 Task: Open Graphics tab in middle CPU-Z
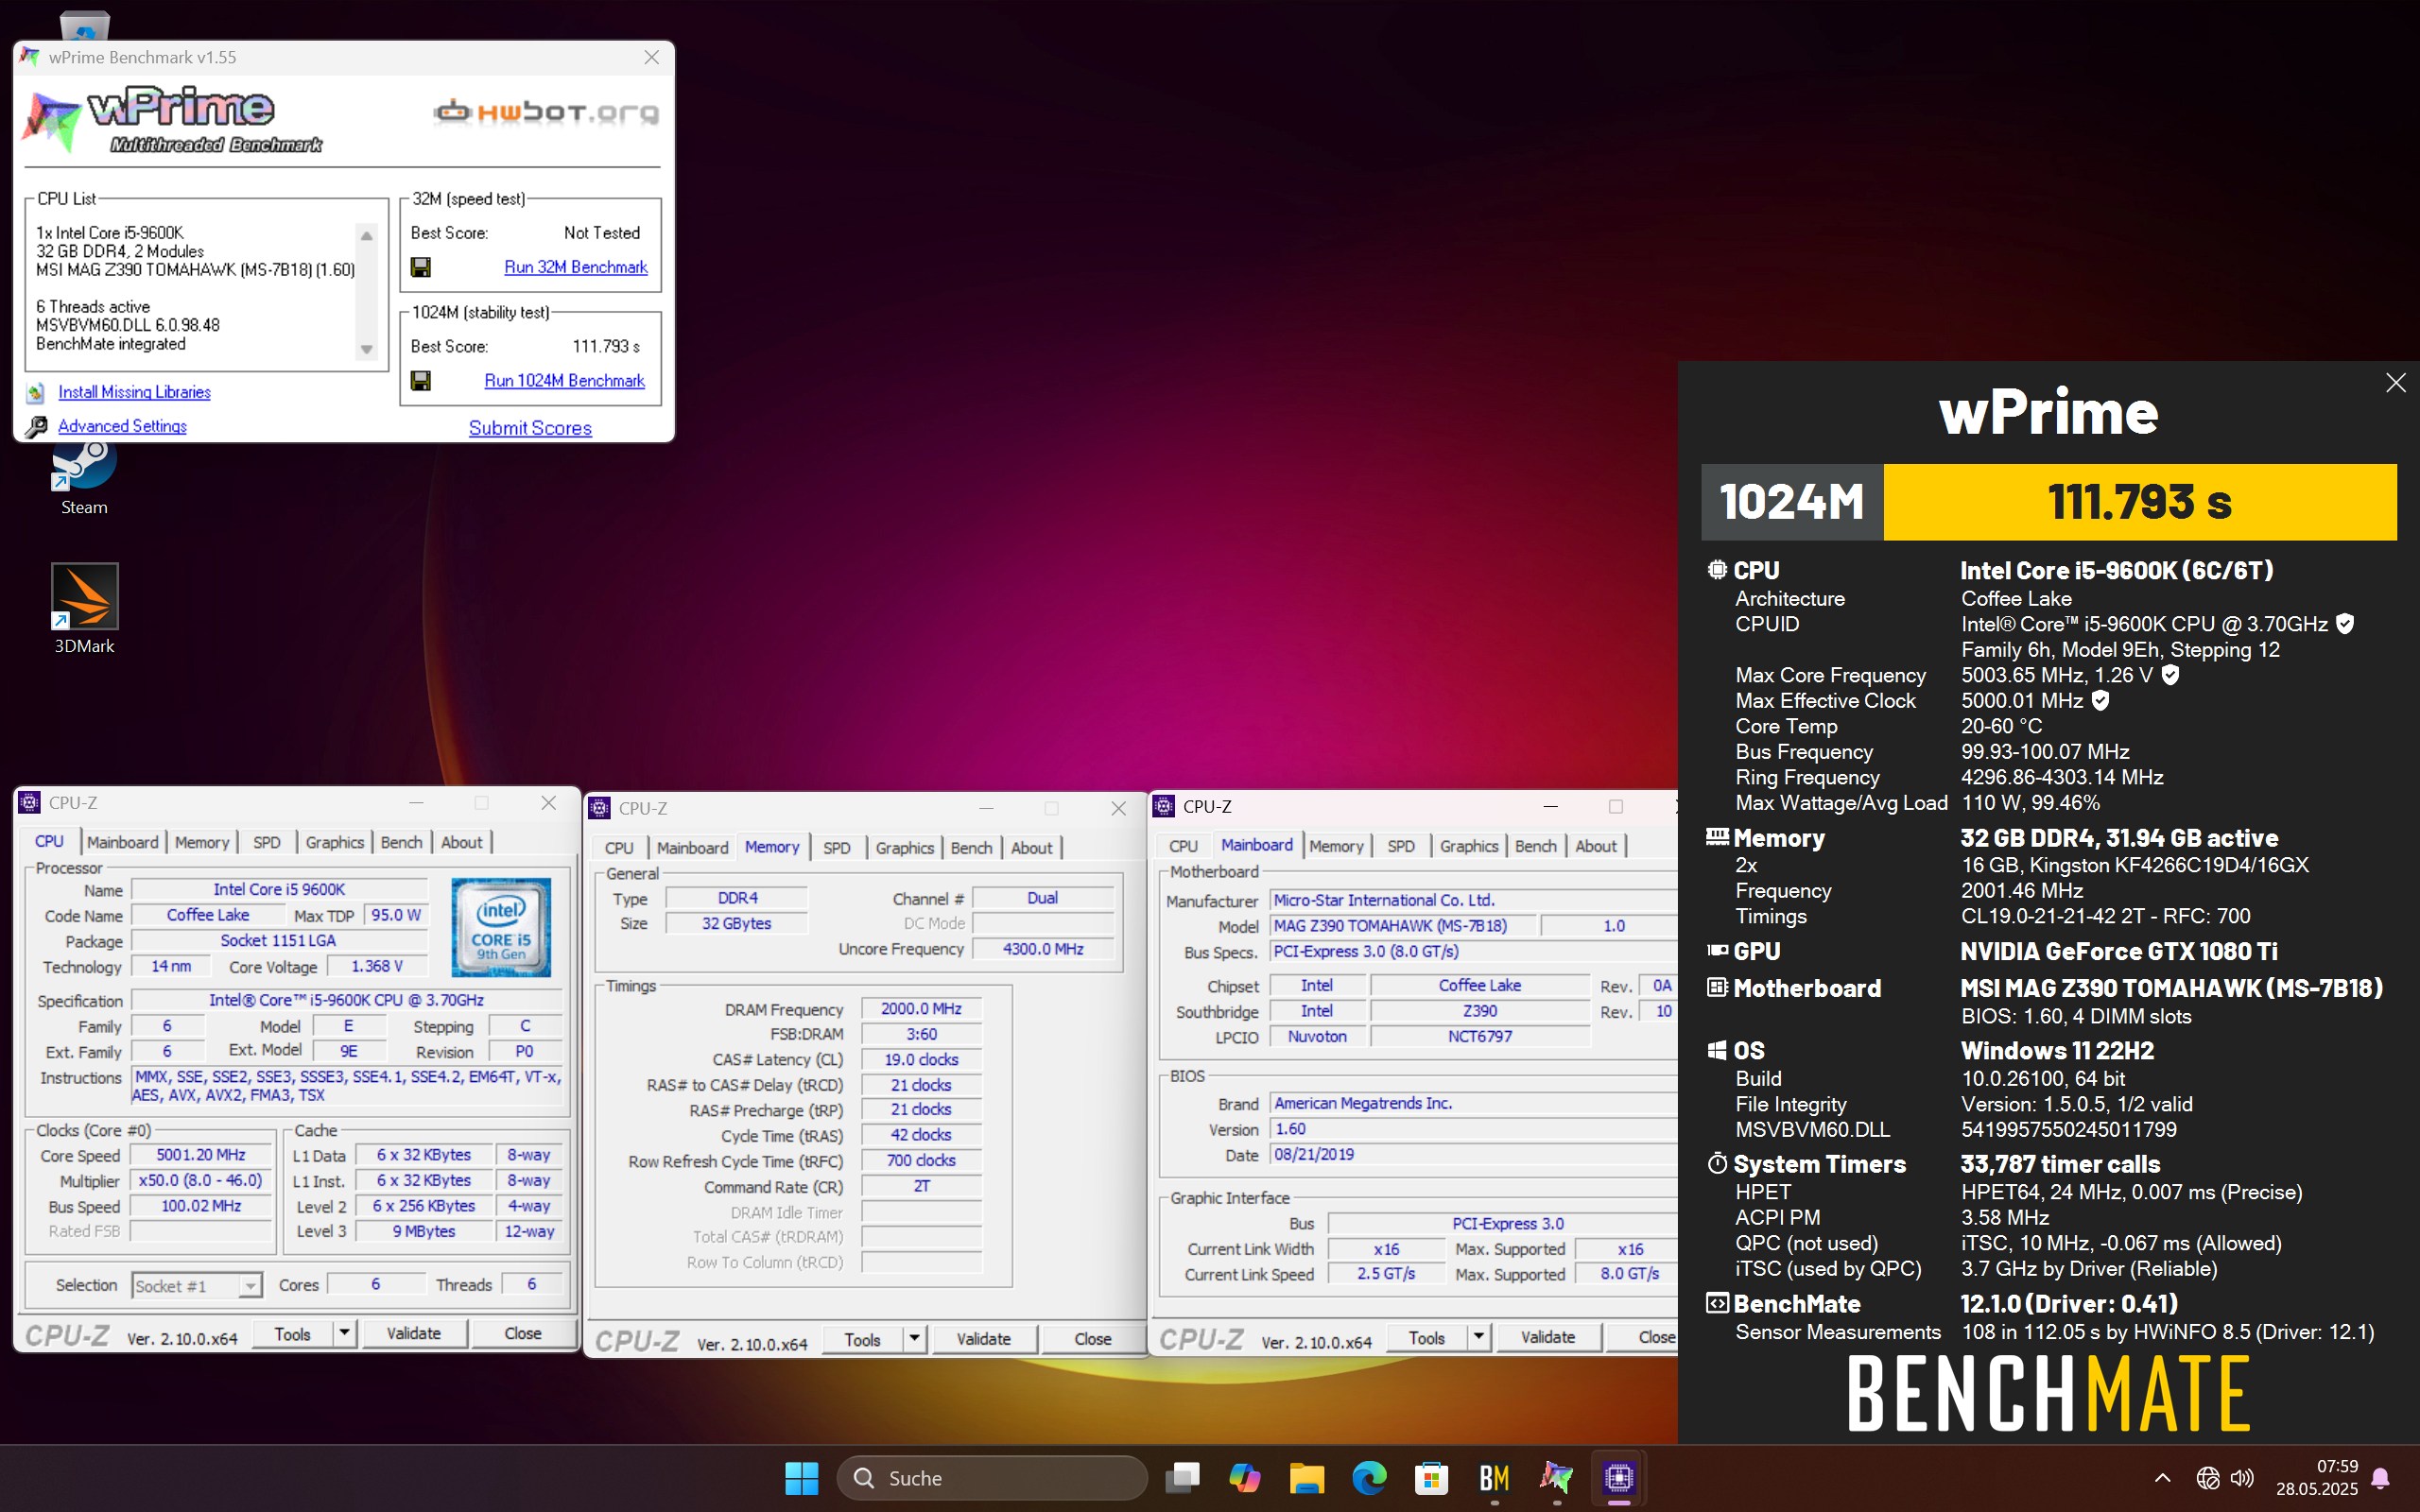904,849
